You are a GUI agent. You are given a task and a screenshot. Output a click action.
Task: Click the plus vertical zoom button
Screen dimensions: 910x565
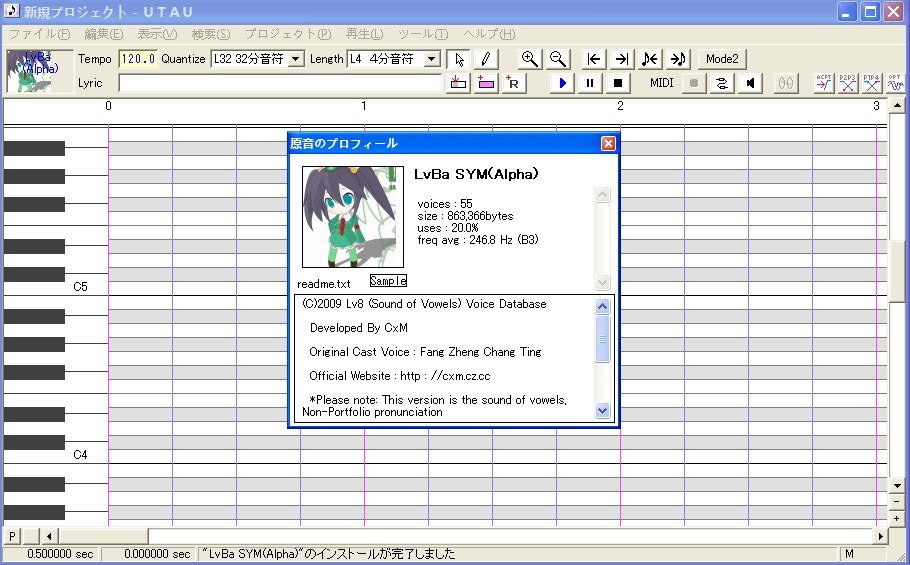[897, 518]
